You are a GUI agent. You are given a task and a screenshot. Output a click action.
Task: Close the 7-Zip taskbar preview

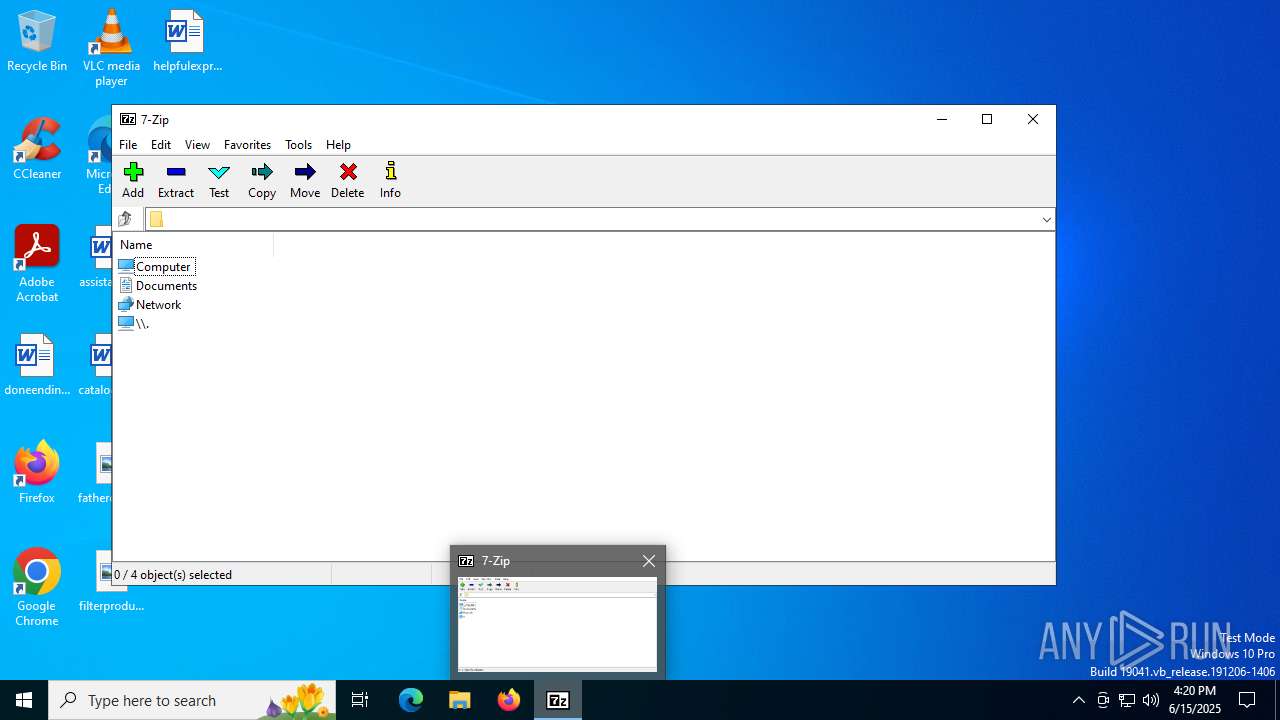tap(649, 561)
